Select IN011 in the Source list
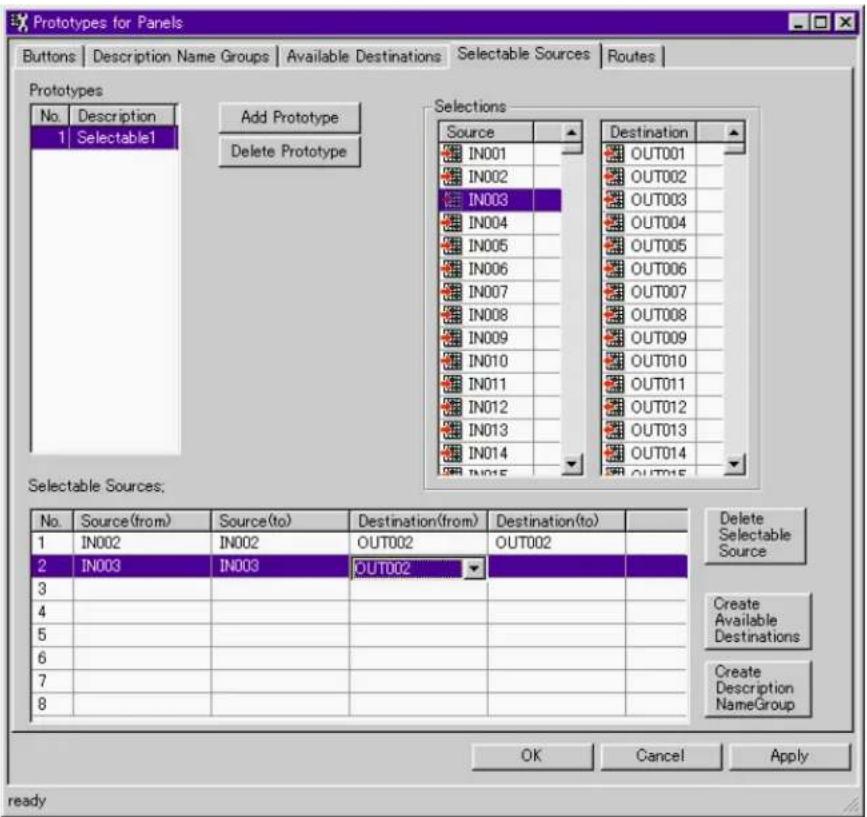Image resolution: width=867 pixels, height=817 pixels. [500, 384]
